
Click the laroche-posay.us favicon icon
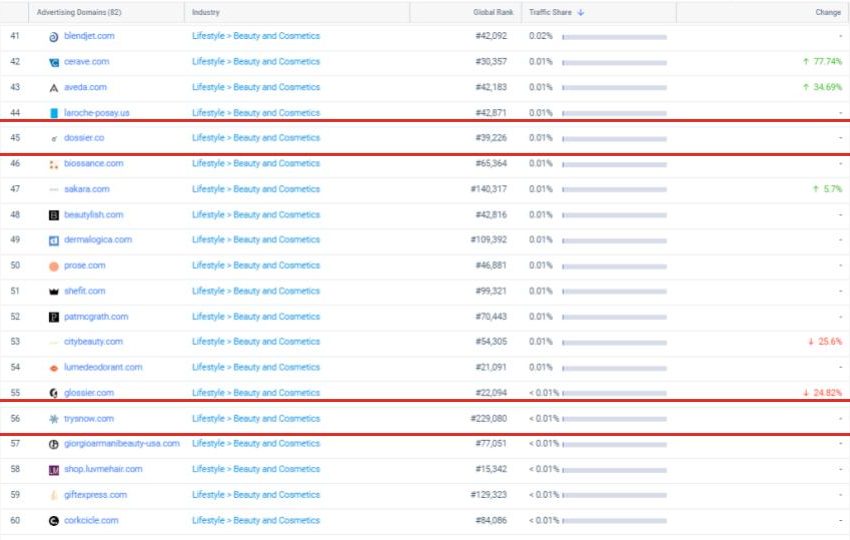(54, 113)
